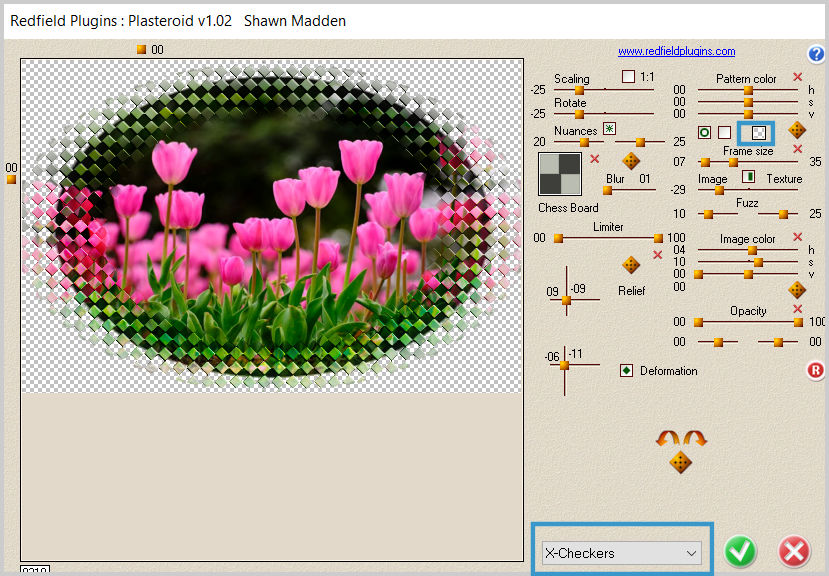Open the X-Checkers preset dropdown
This screenshot has height=576, width=829.
tap(622, 553)
